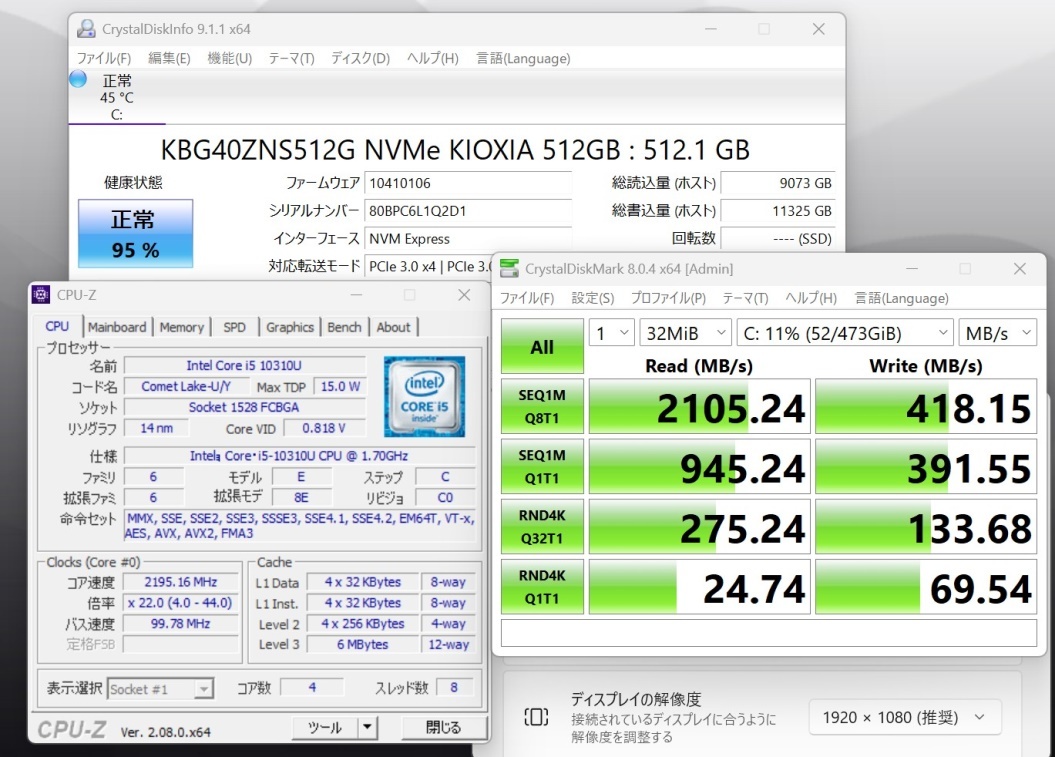Viewport: 1055px width, 757px height.
Task: Start the SEQ1M Q8T1 test
Action: [x=542, y=406]
